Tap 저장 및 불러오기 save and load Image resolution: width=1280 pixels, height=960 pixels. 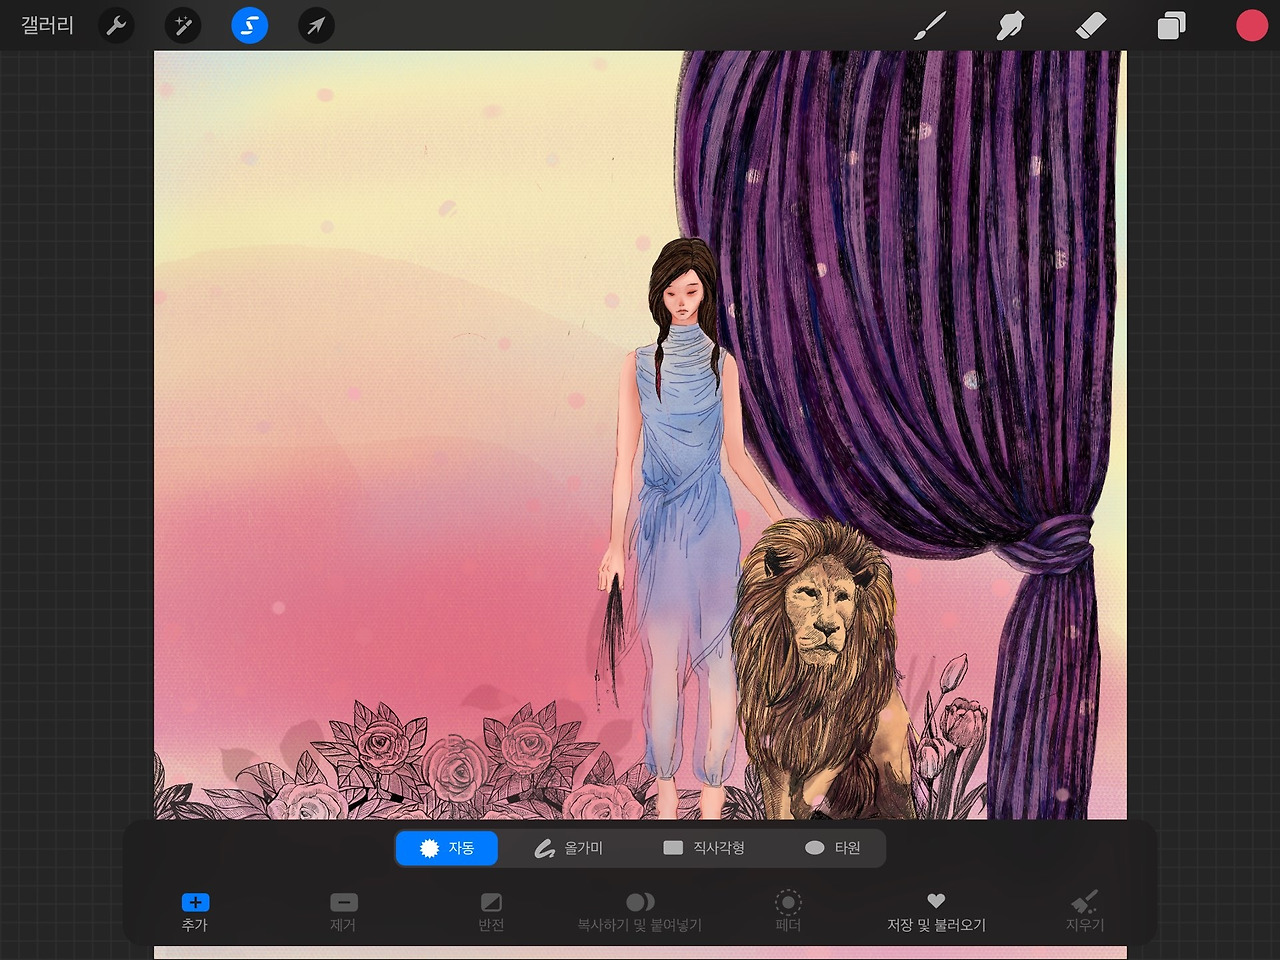pyautogui.click(x=936, y=912)
